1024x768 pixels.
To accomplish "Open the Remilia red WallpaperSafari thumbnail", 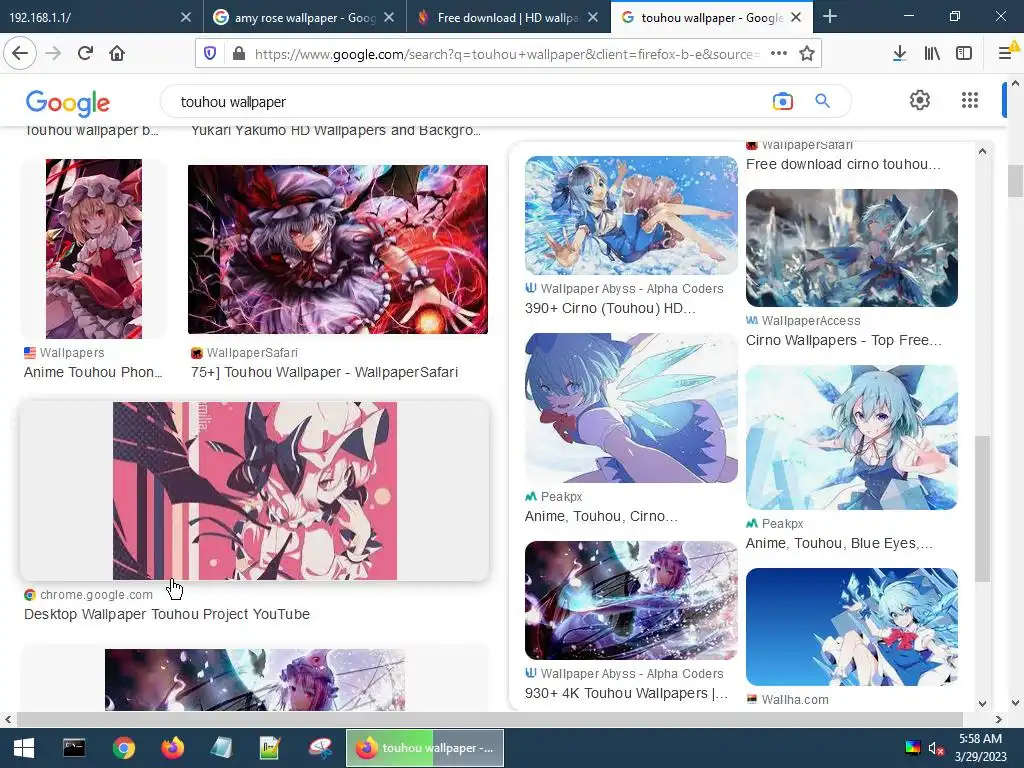I will [338, 249].
